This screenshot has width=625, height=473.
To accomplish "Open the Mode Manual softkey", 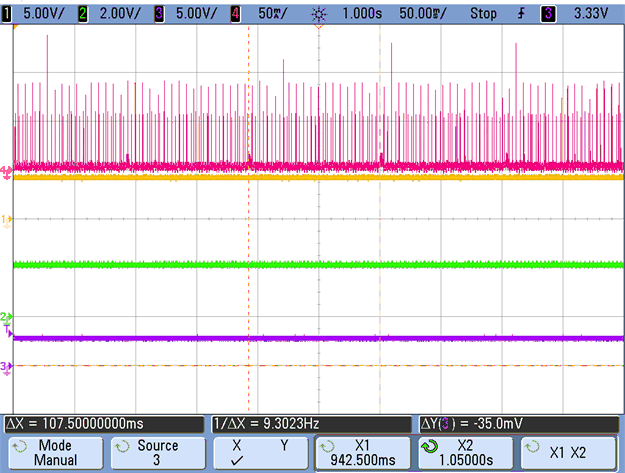I will click(56, 453).
